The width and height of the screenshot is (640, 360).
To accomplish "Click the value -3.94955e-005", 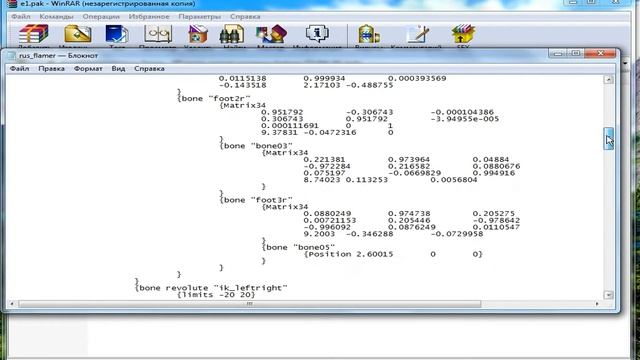I will 464,119.
